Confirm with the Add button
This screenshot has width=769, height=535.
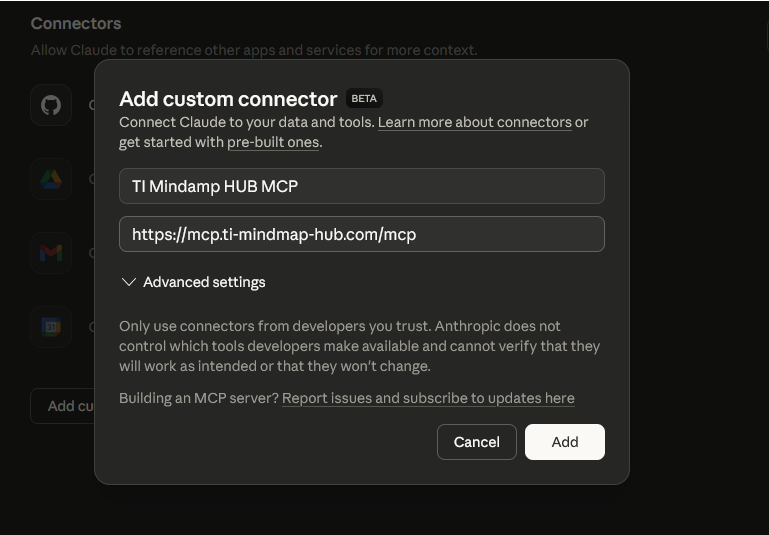click(x=564, y=442)
